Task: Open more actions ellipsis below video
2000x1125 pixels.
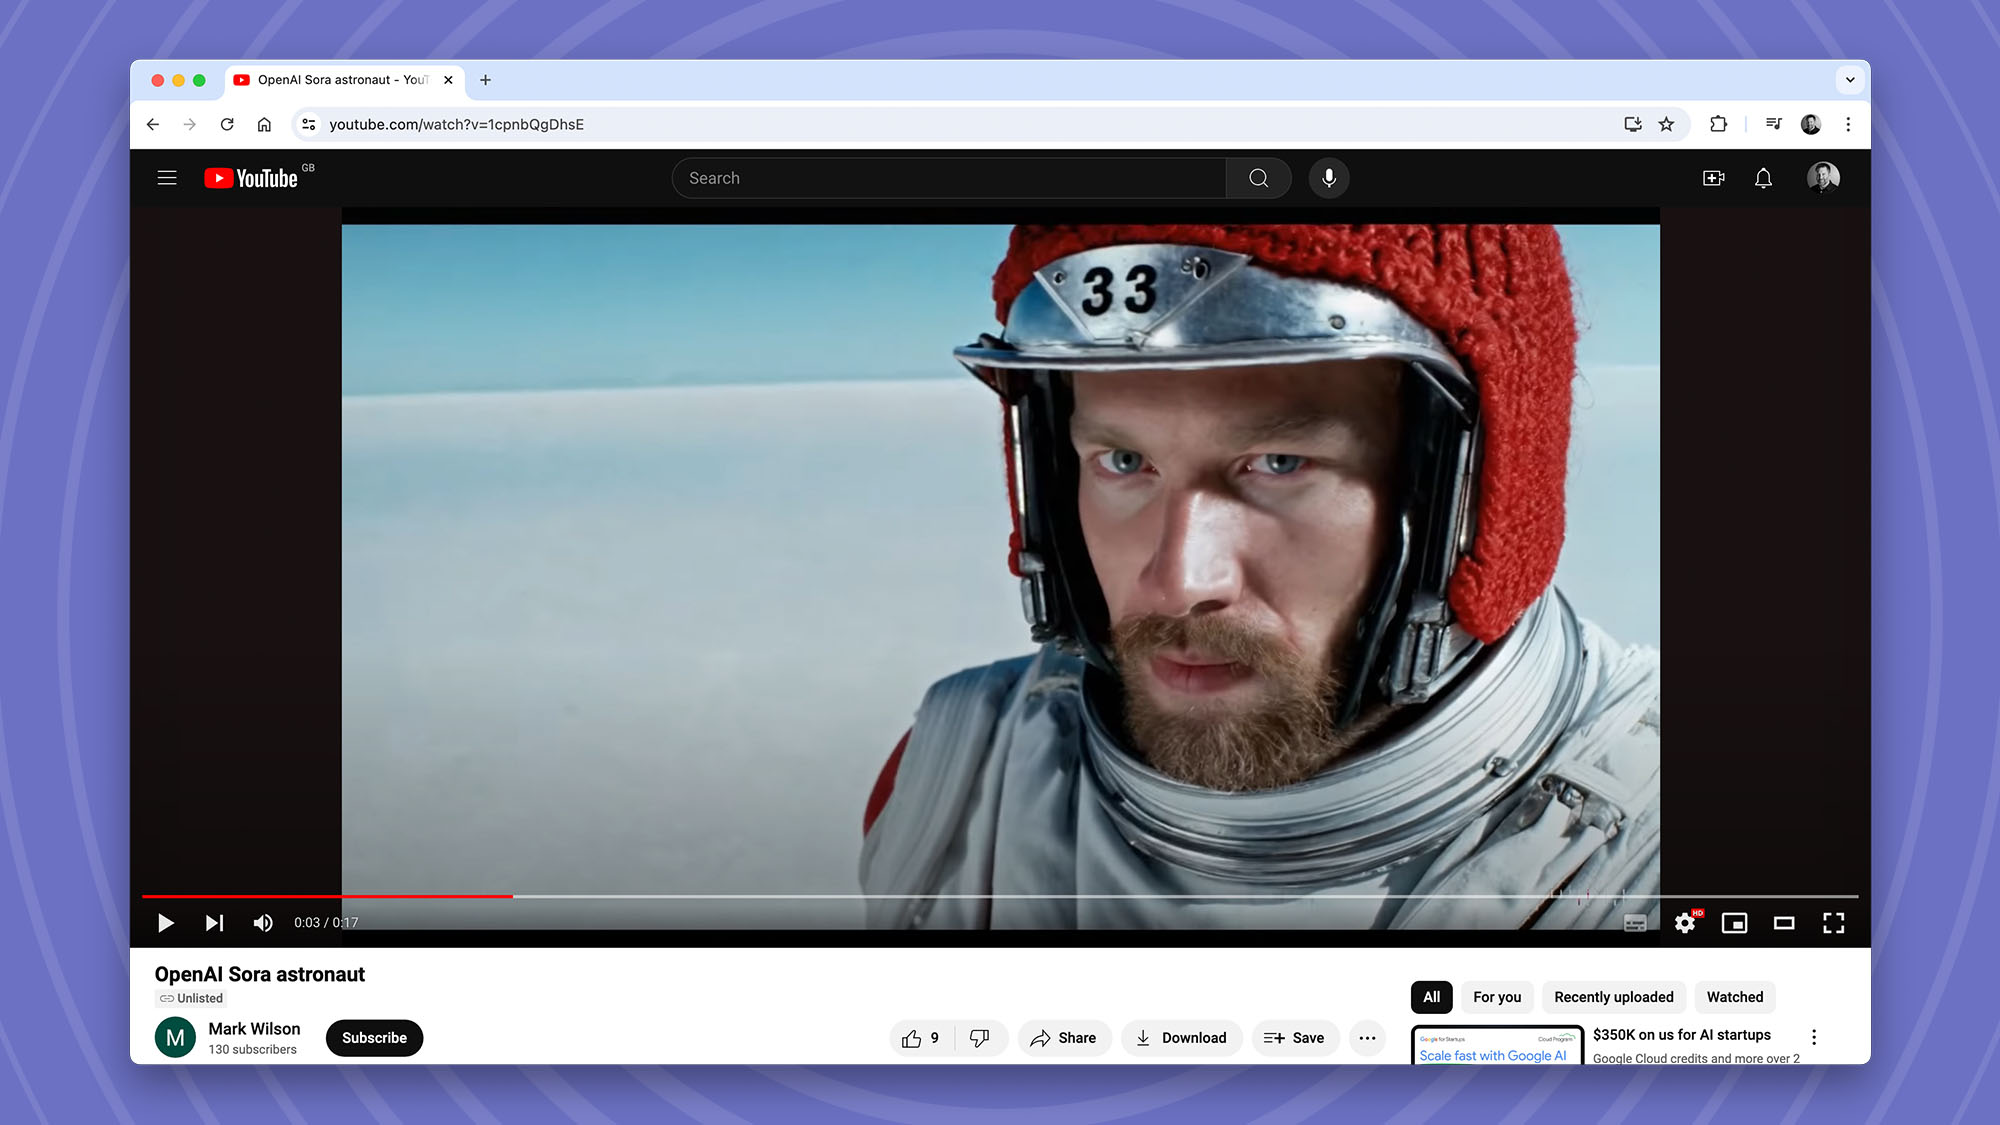Action: point(1367,1038)
